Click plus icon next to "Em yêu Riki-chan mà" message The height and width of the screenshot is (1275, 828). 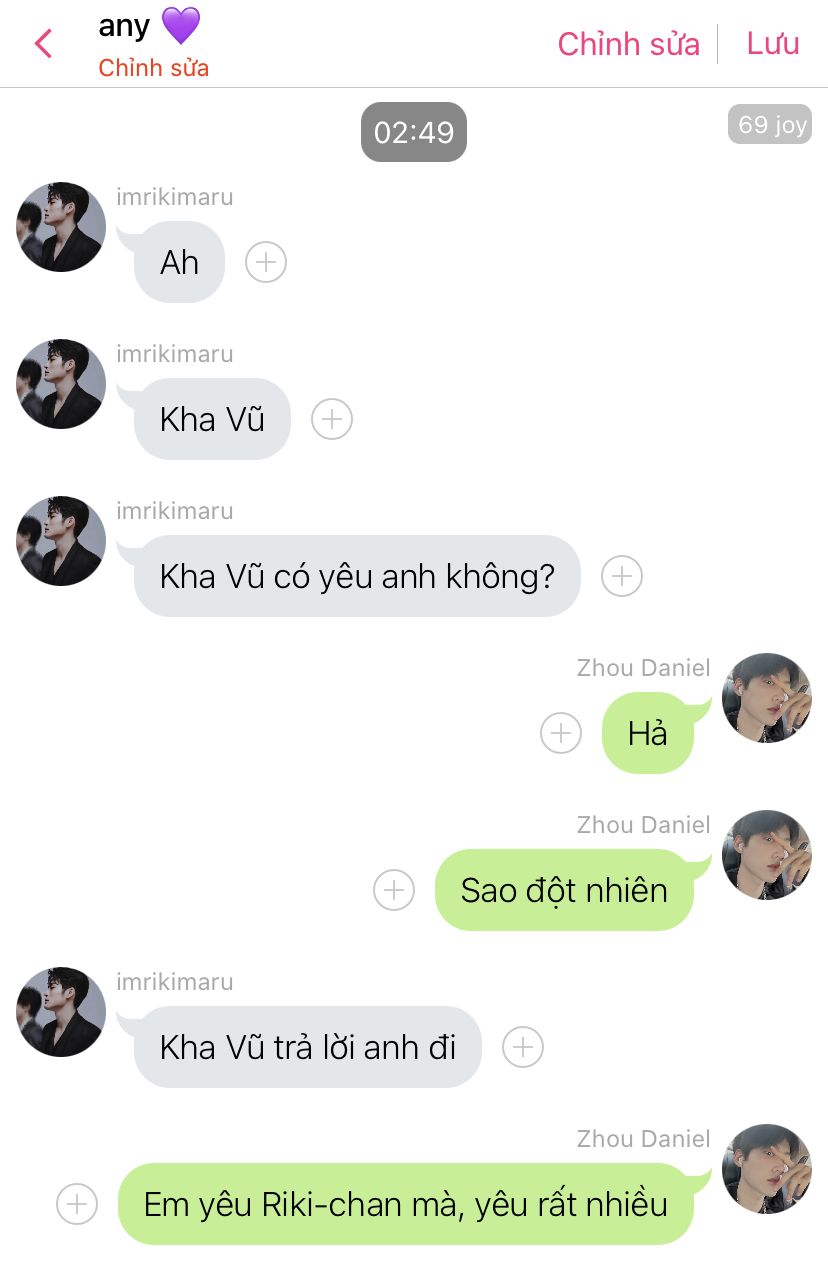[77, 1204]
